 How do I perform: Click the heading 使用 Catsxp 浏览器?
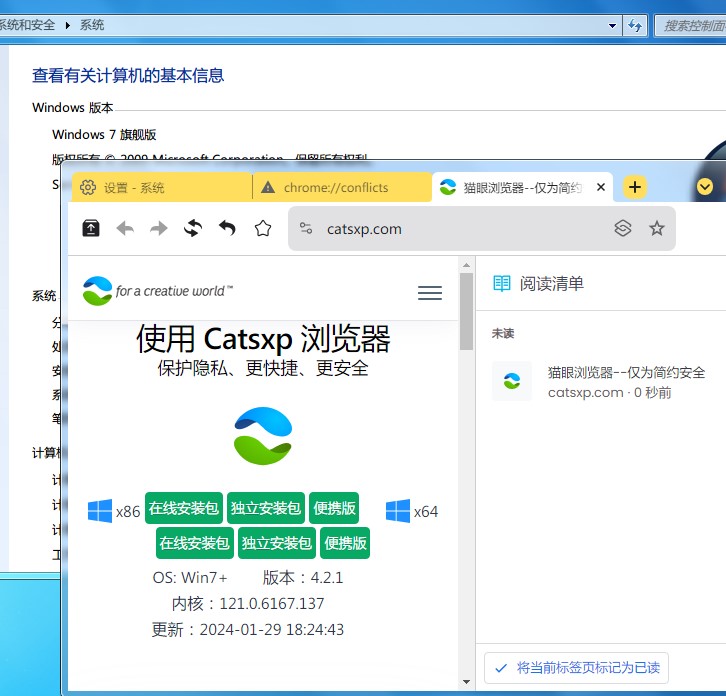pos(263,339)
